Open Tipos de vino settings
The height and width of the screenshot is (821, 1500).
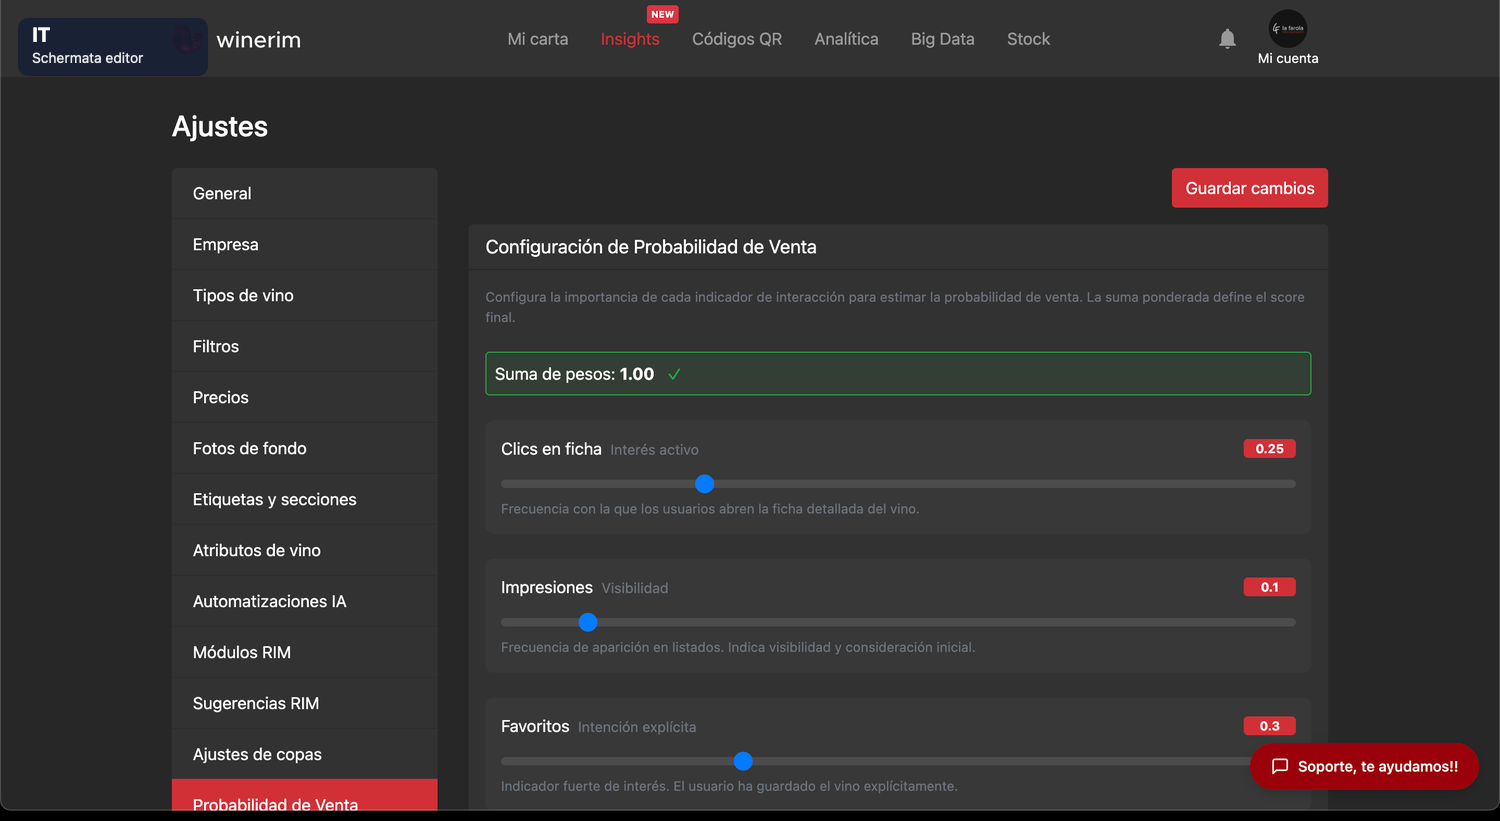[304, 295]
